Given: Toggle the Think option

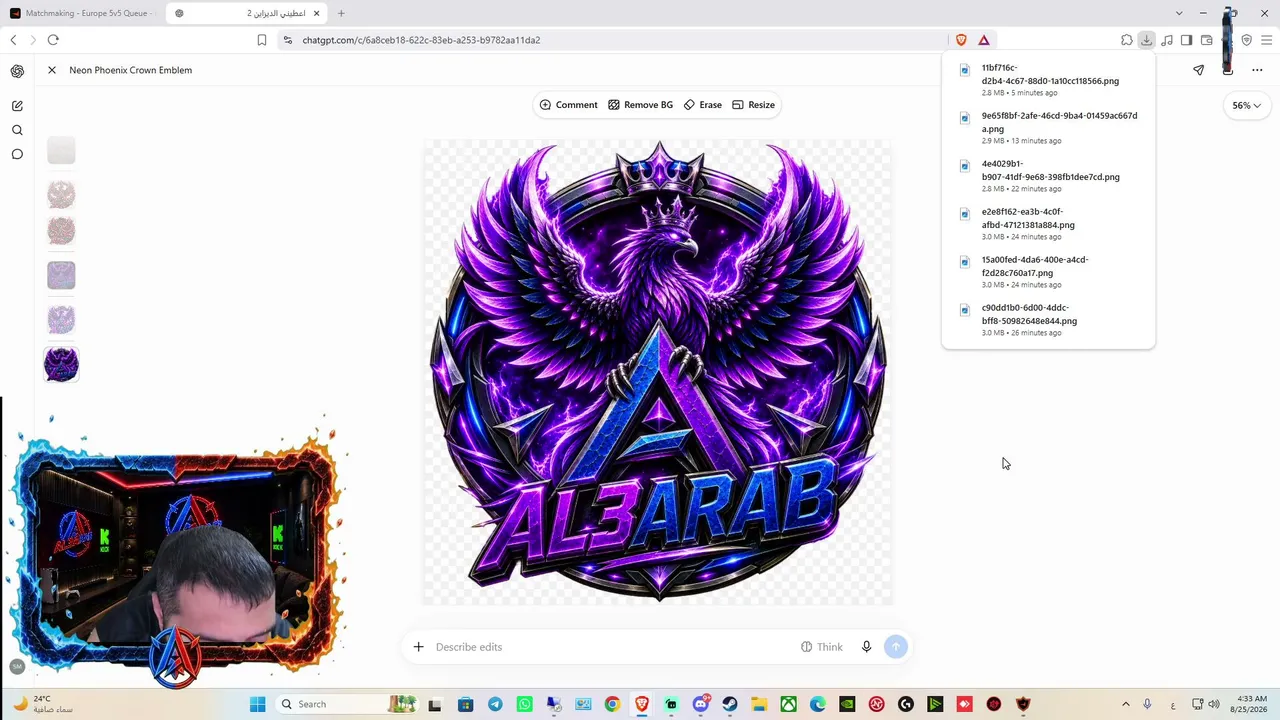Looking at the screenshot, I should point(822,647).
